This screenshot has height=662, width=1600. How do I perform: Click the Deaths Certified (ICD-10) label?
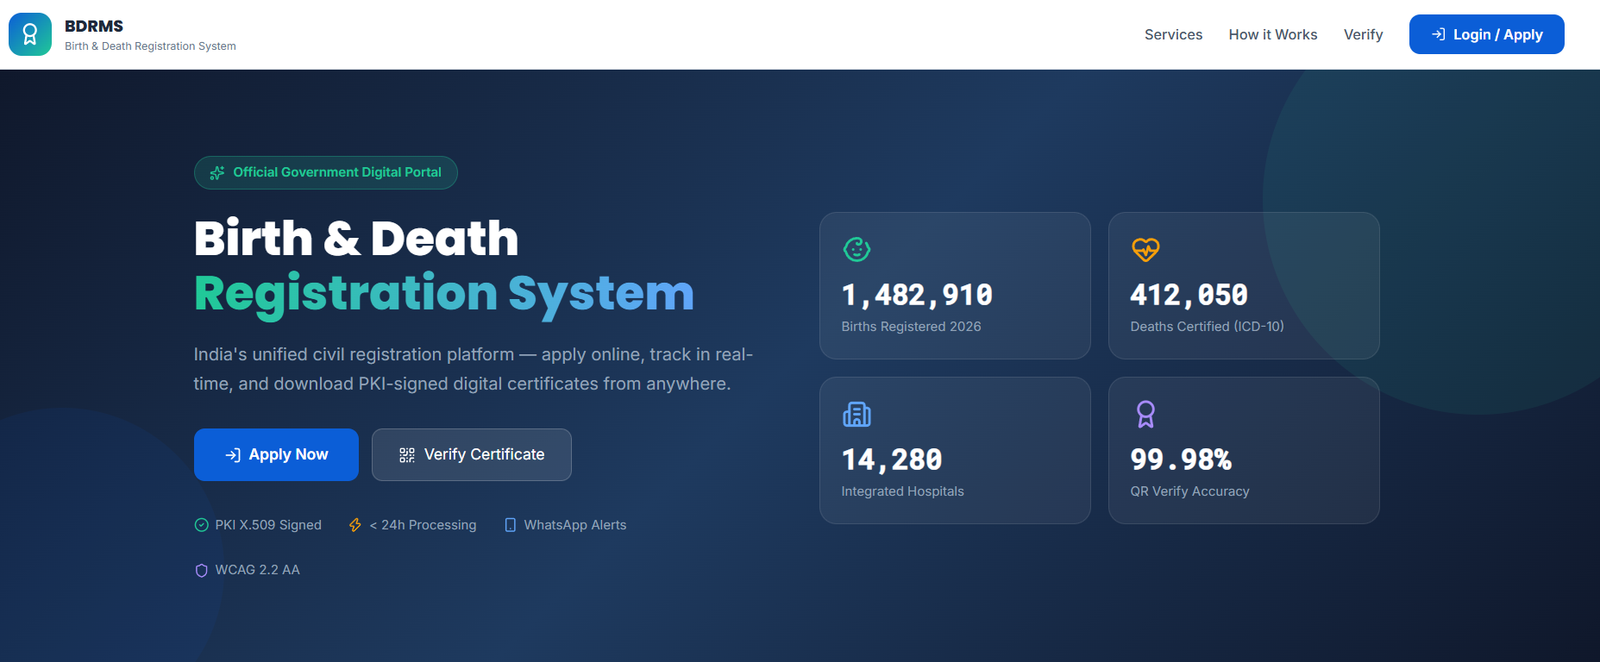click(1207, 326)
